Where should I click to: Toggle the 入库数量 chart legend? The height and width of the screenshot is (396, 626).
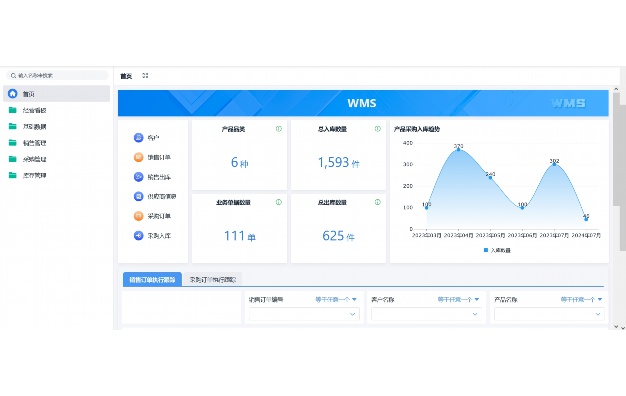(x=497, y=250)
